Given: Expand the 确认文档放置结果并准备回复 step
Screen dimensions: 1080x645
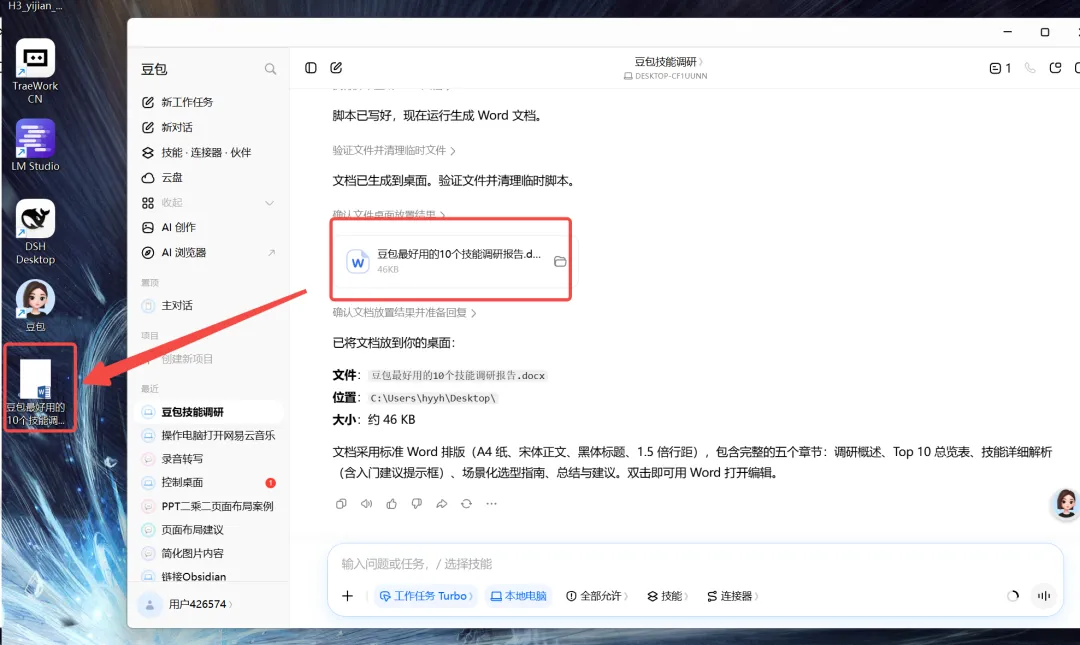Looking at the screenshot, I should pyautogui.click(x=404, y=312).
